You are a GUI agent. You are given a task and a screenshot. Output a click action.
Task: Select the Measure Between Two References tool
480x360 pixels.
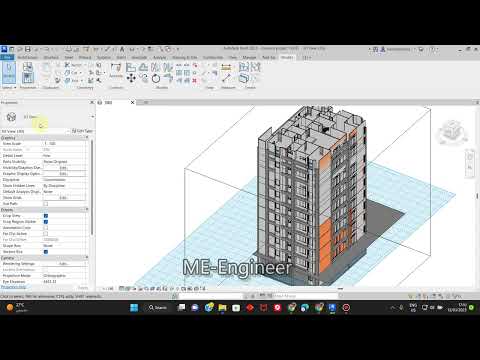226,79
